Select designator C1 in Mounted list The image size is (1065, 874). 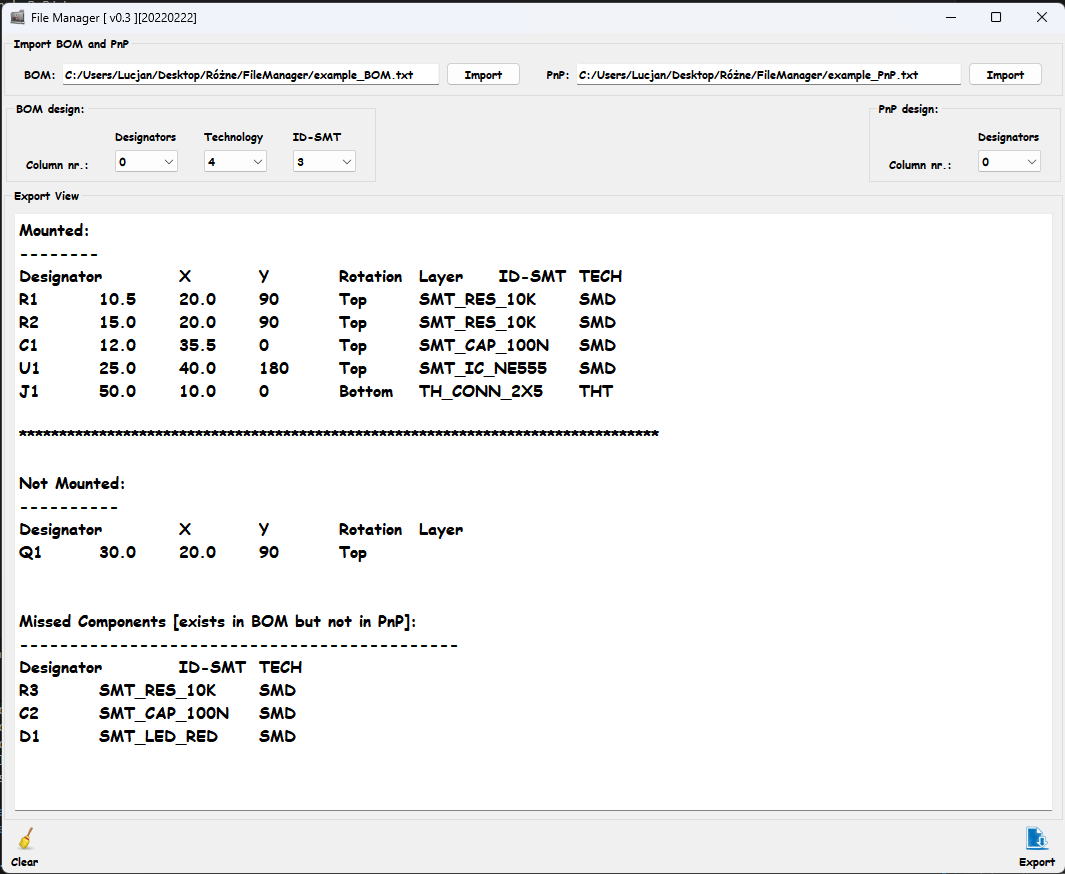(x=29, y=346)
